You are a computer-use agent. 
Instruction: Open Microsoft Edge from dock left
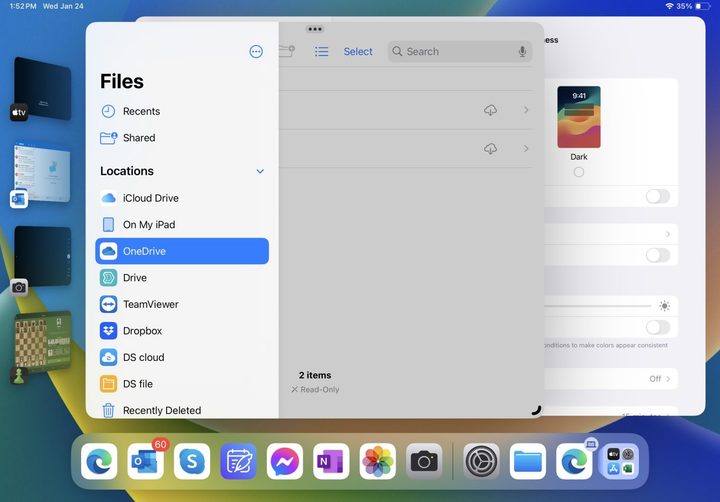[x=99, y=461]
